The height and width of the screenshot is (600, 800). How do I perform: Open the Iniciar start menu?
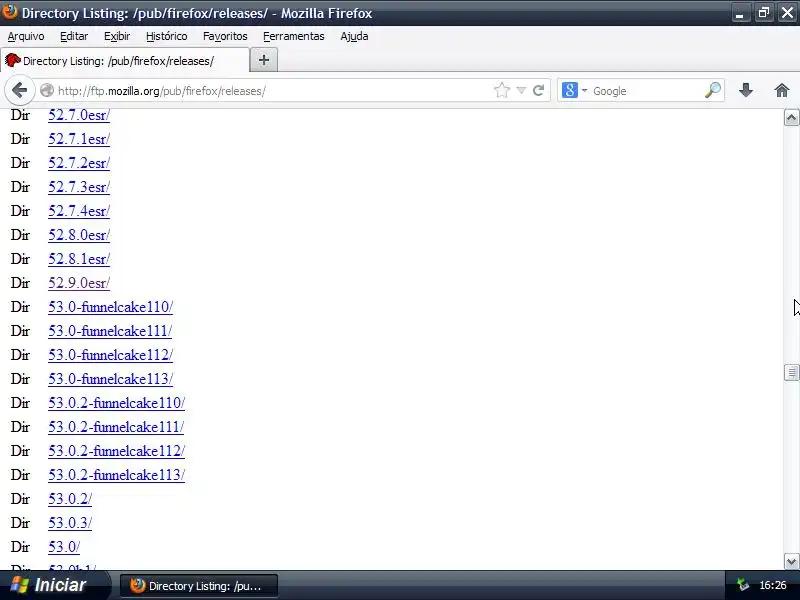pos(54,585)
